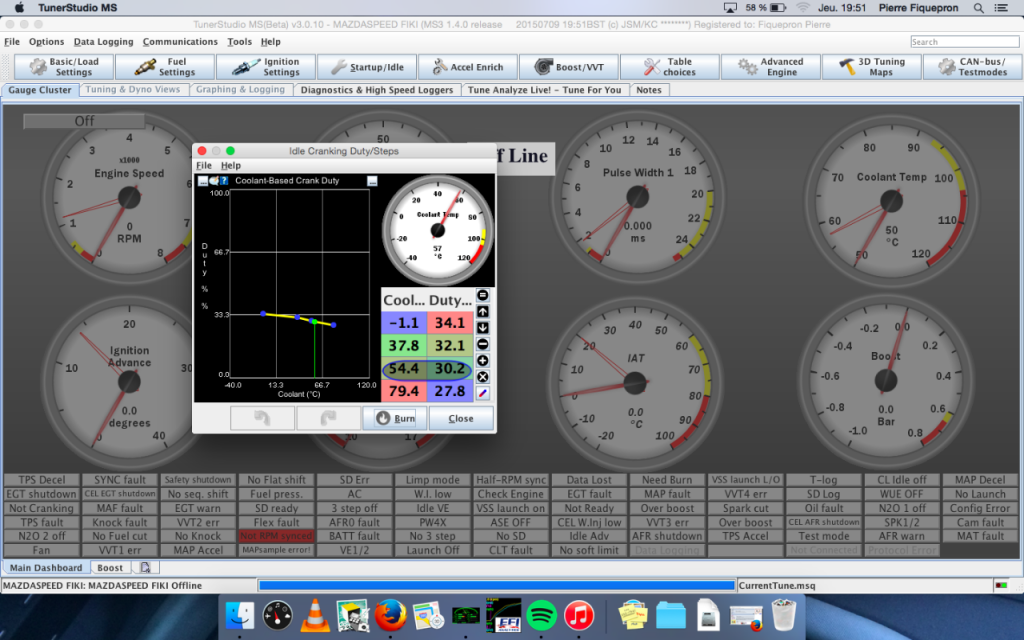This screenshot has height=640, width=1024.
Task: Click the question mark help icon in curve panel
Action: pyautogui.click(x=224, y=181)
